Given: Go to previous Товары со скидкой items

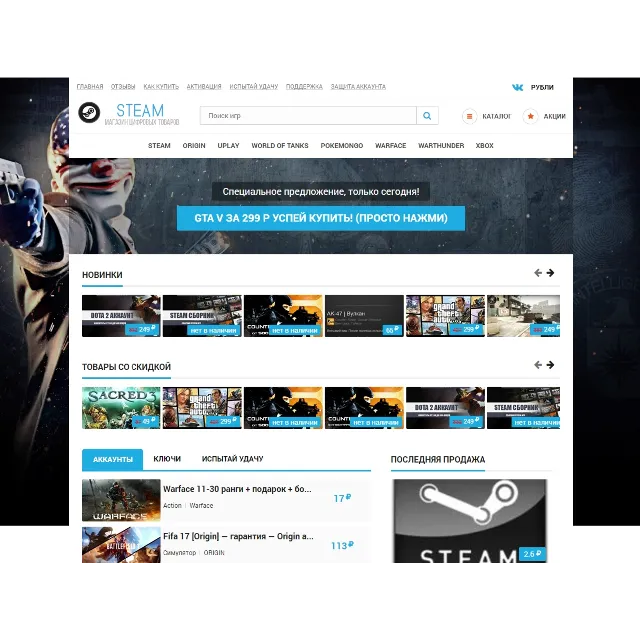Looking at the screenshot, I should point(538,365).
